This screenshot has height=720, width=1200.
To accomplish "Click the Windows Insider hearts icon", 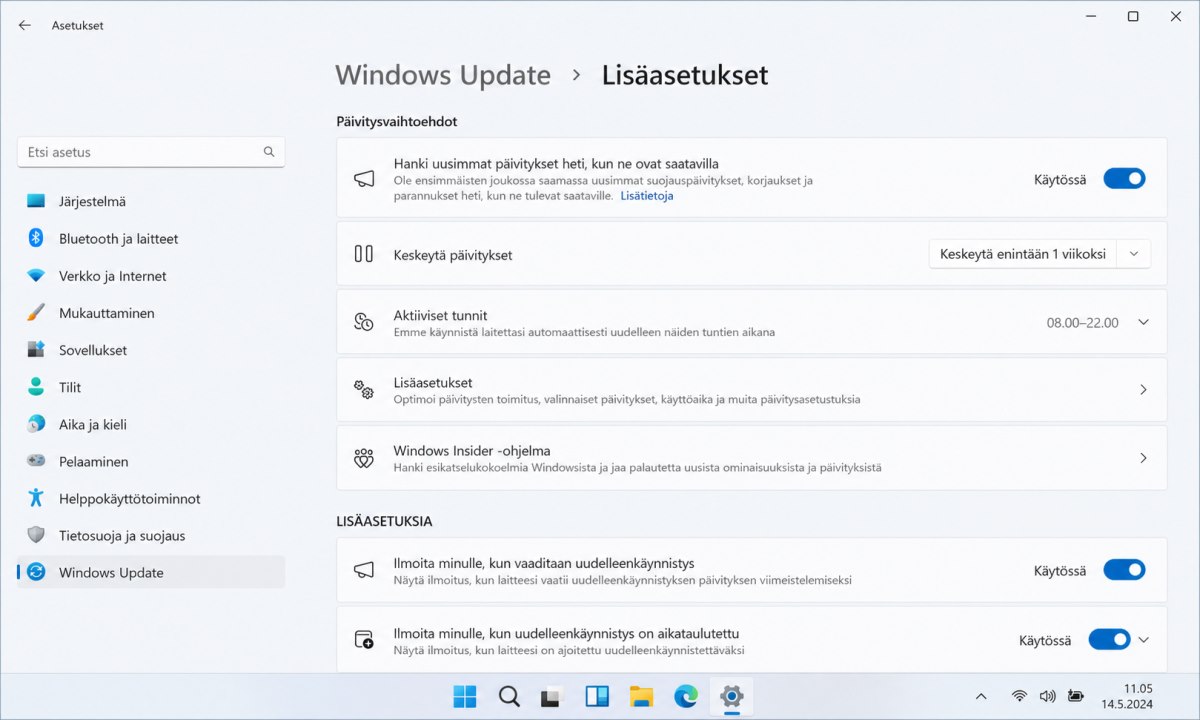I will pos(364,458).
